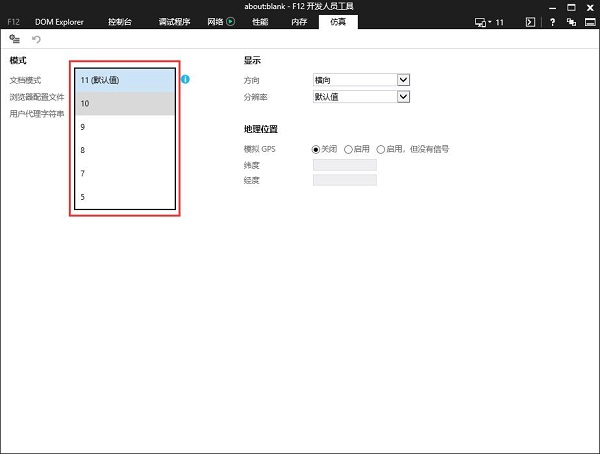Screen dimensions: 600x454
Task: Click the unpin tools window icon
Action: 571,22
